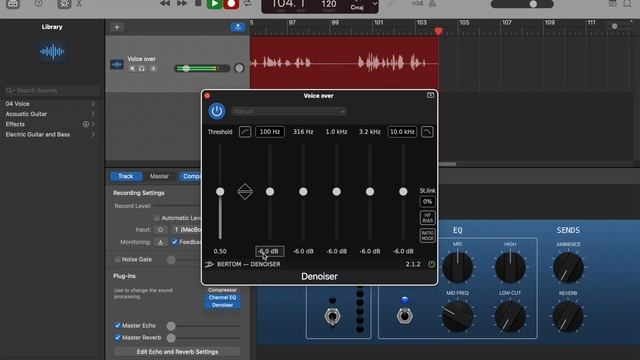Screen dimensions: 640x360
Task: Uncheck the Master Reverb checkbox
Action: pyautogui.click(x=118, y=338)
